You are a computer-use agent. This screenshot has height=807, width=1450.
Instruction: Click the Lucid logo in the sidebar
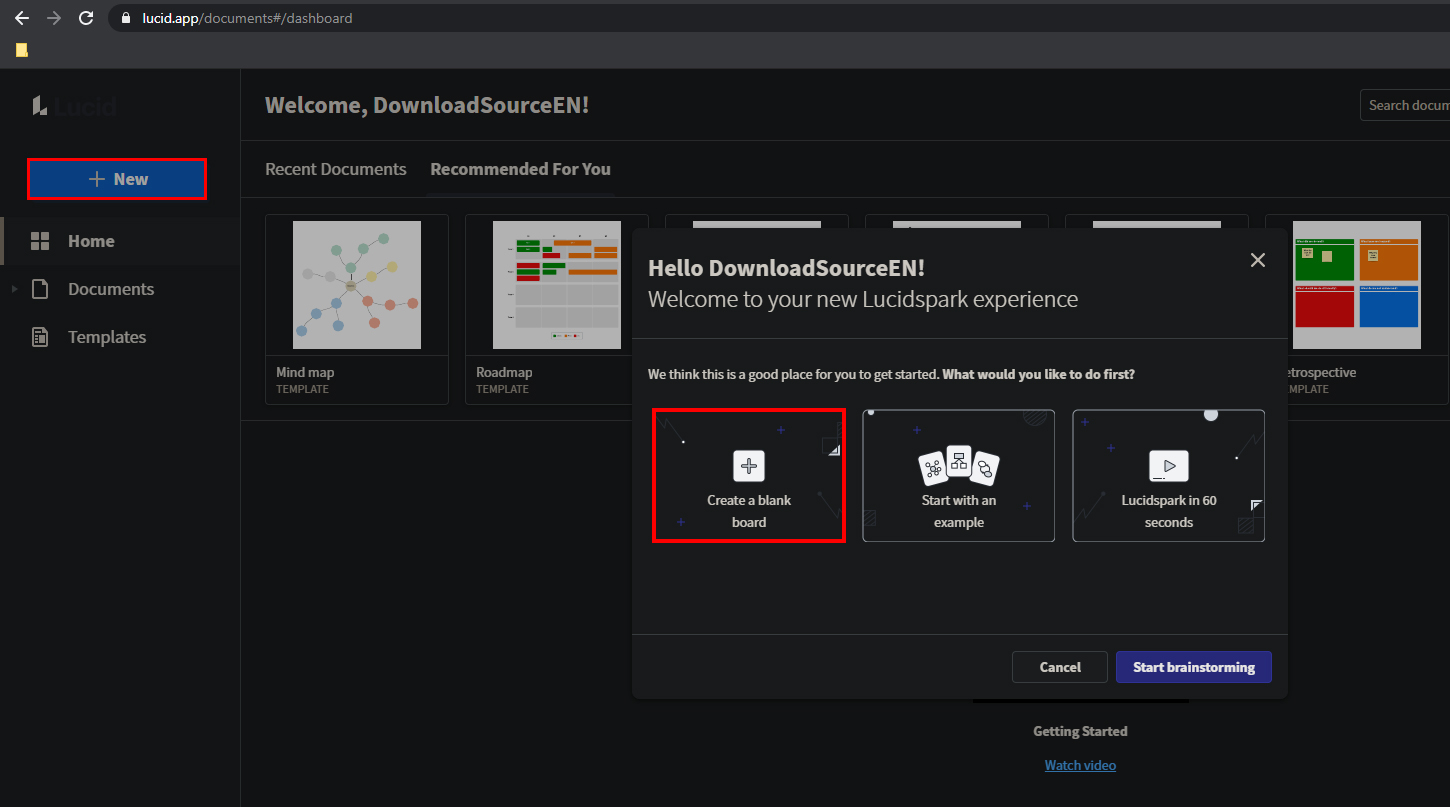click(73, 105)
